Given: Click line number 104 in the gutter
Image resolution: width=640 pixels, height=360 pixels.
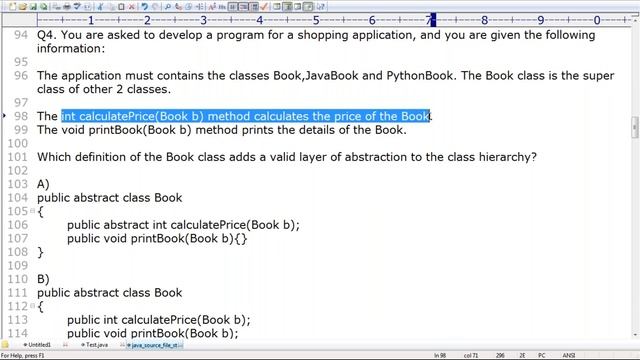Looking at the screenshot, I should 18,198.
